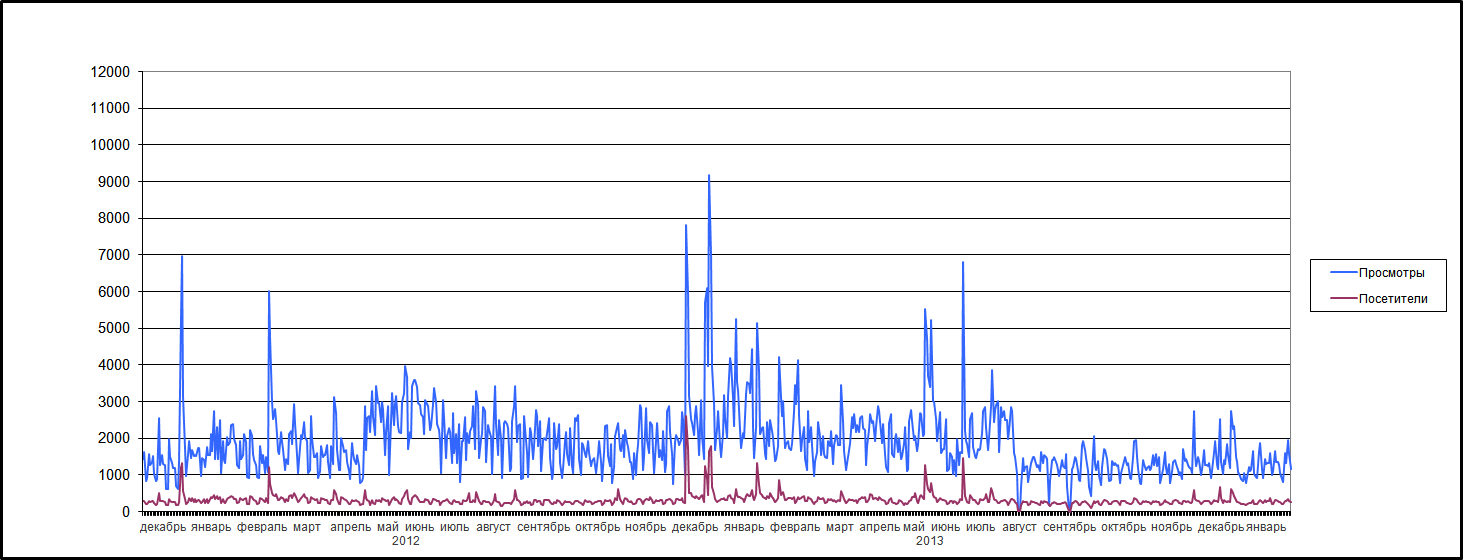Select the май label above the 2012 year
Viewport: 1463px width, 560px height.
pyautogui.click(x=388, y=527)
